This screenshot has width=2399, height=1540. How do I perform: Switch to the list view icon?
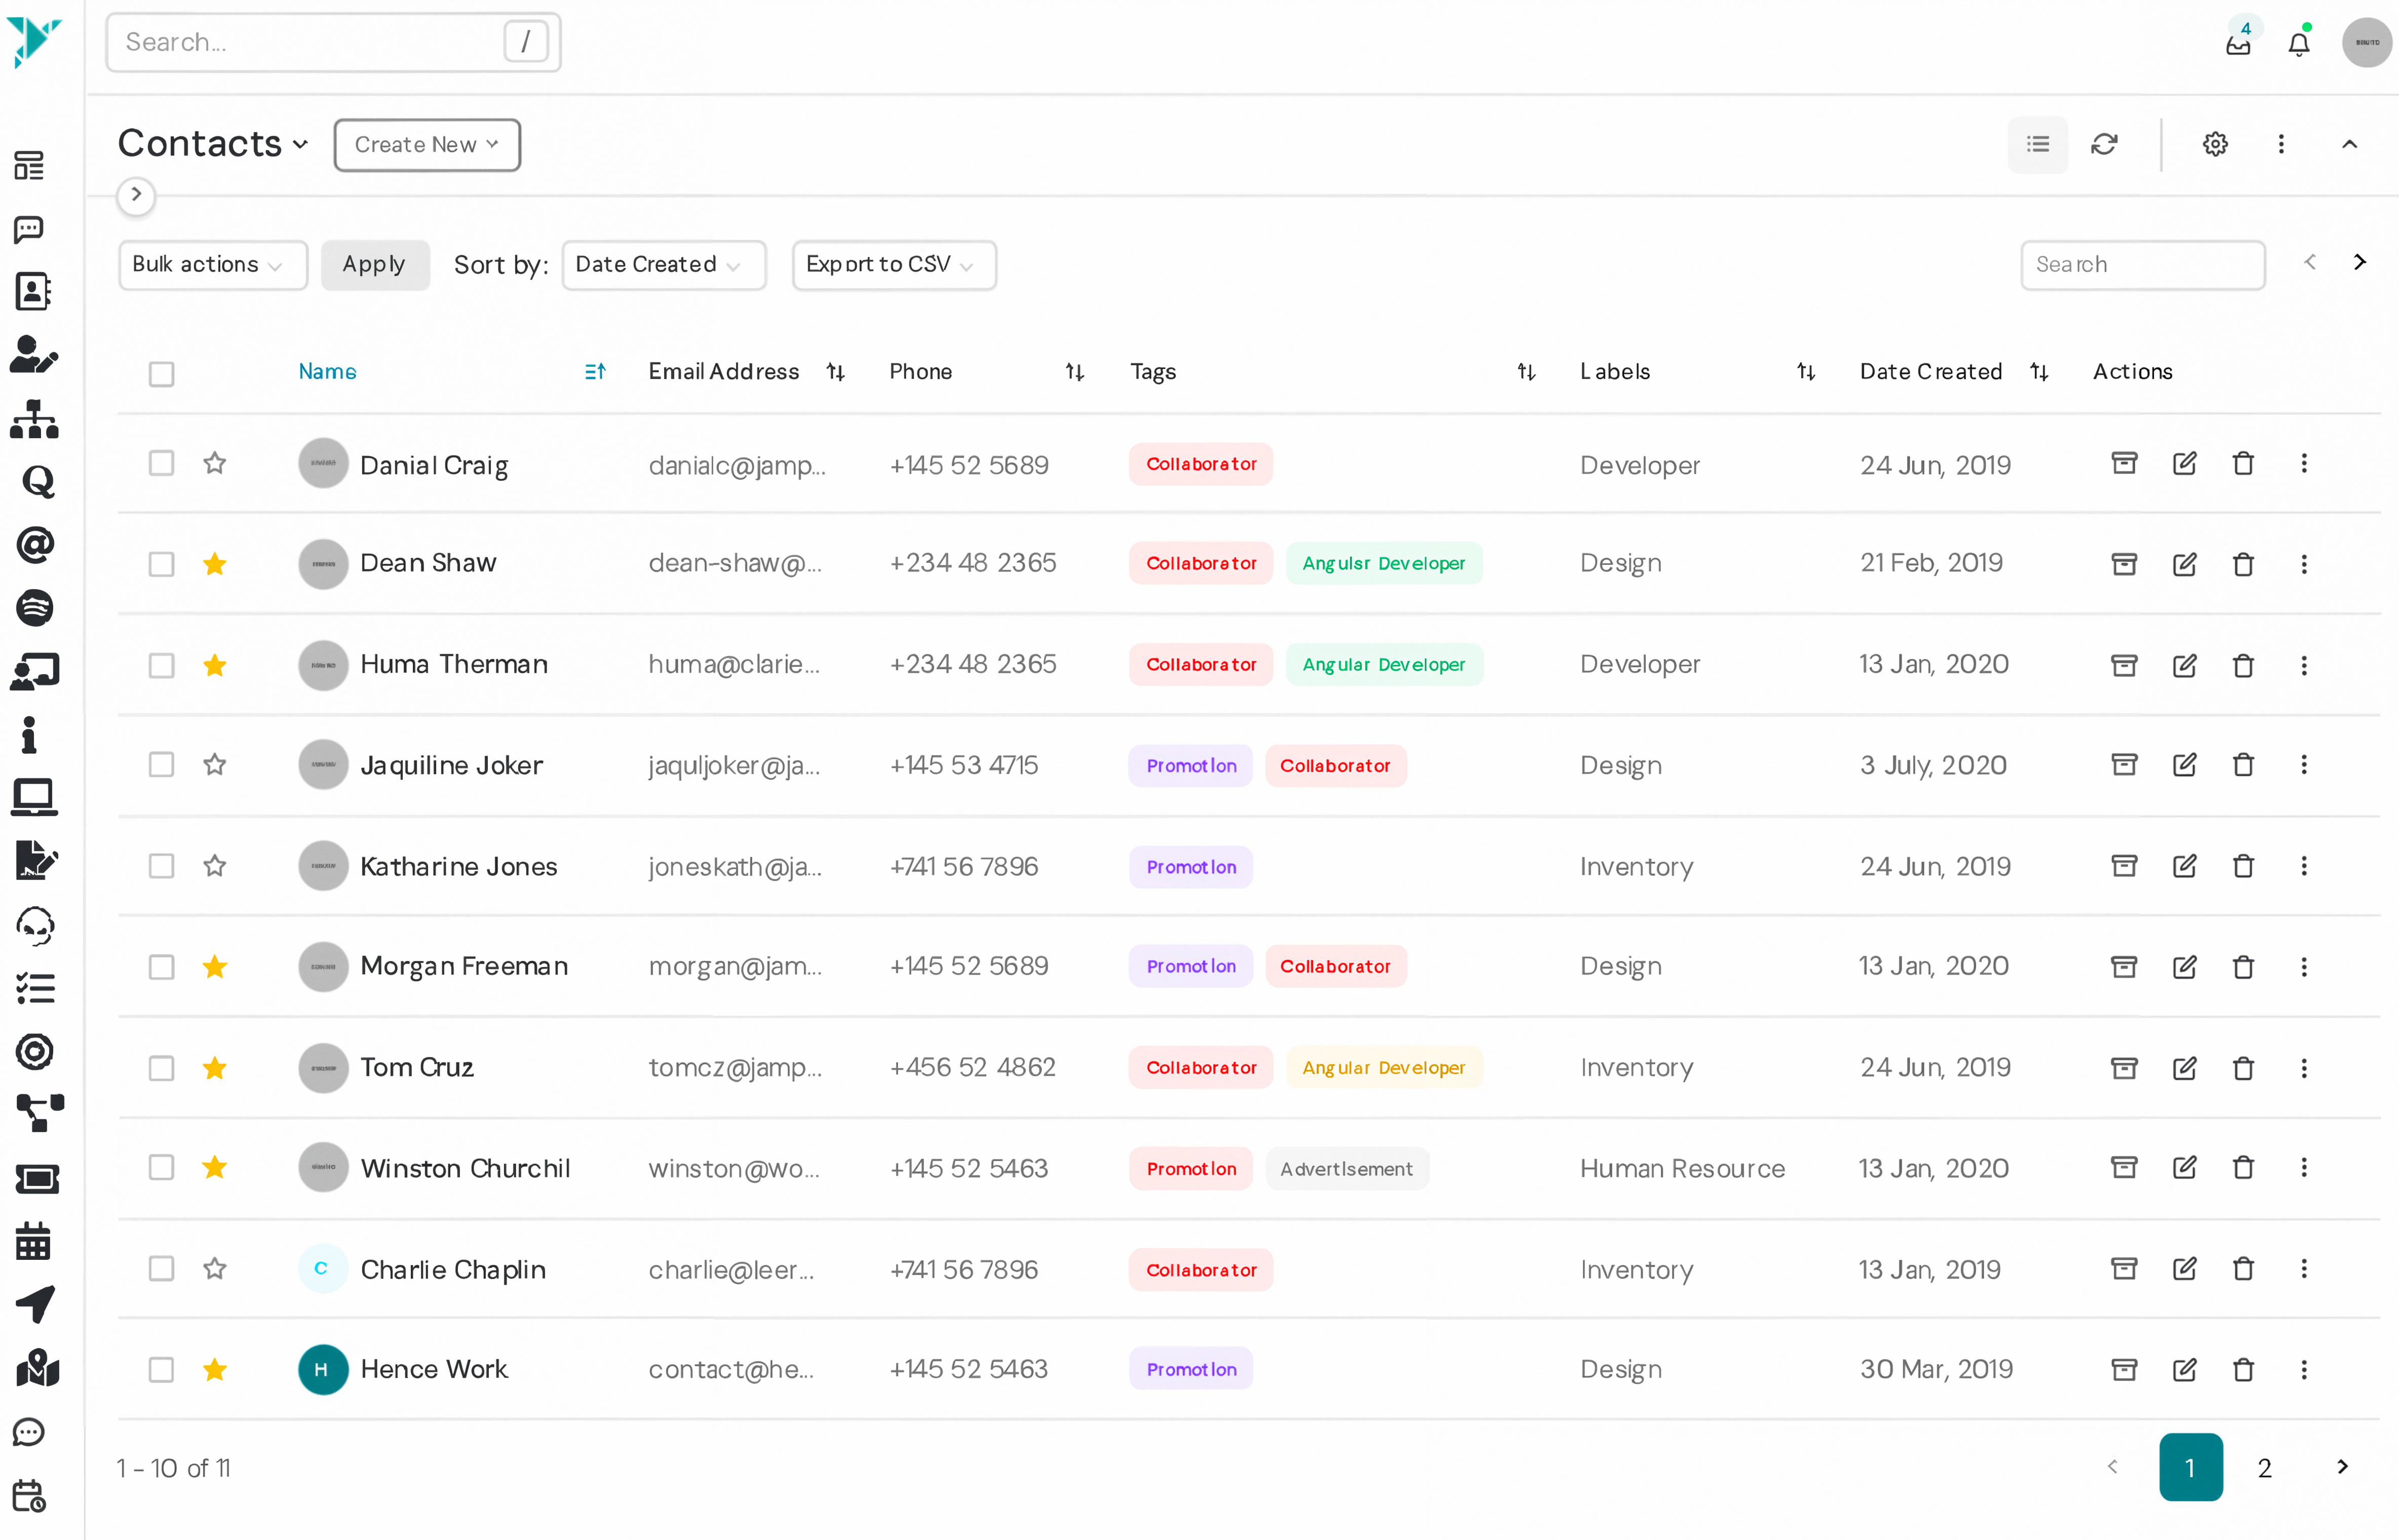click(2037, 144)
